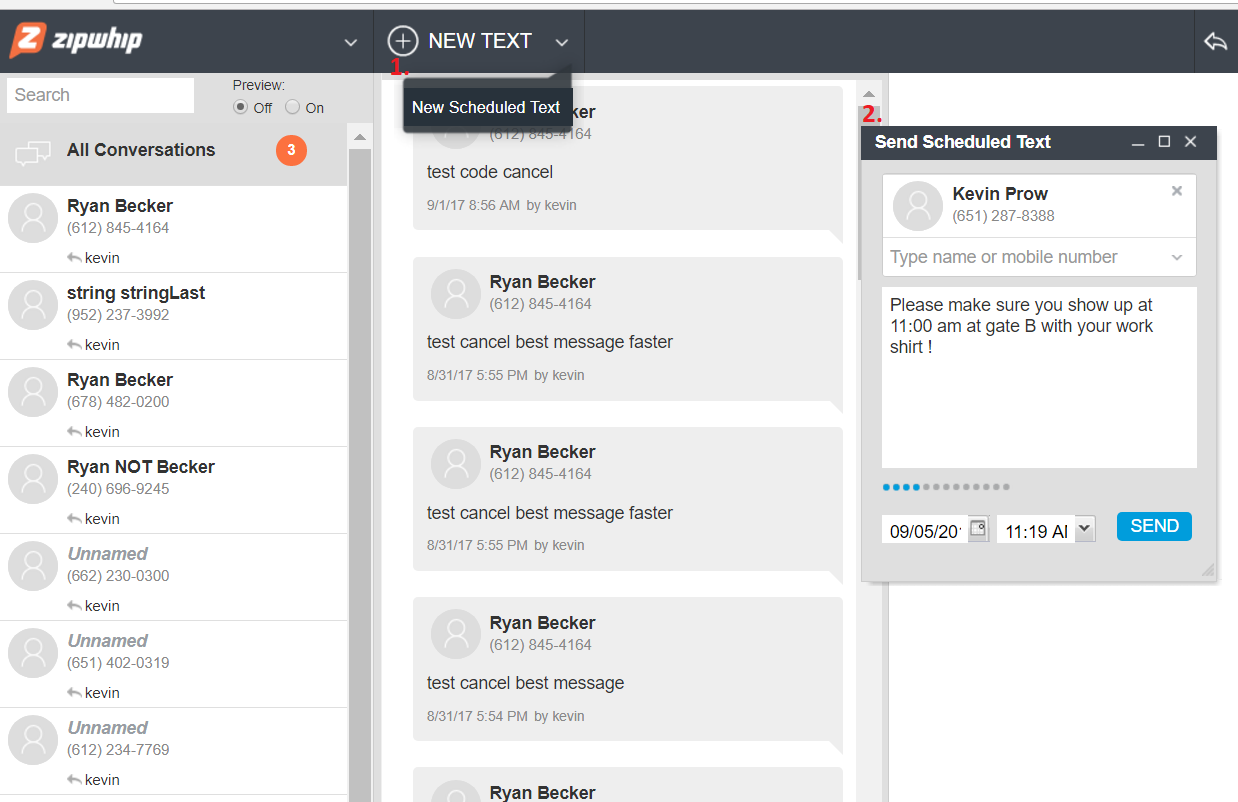The height and width of the screenshot is (802, 1238).
Task: Click the Send Scheduled Text title bar
Action: (1039, 142)
